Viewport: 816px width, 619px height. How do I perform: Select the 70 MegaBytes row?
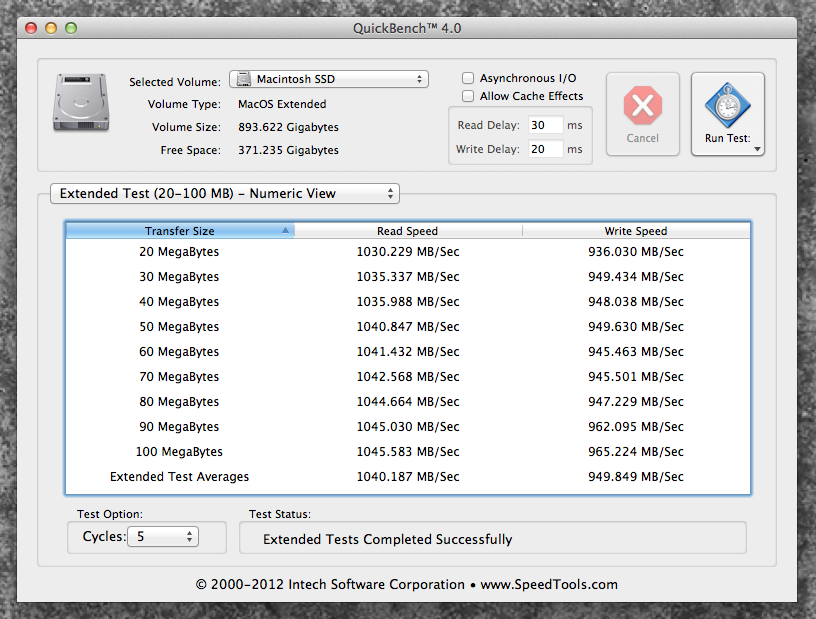[408, 376]
